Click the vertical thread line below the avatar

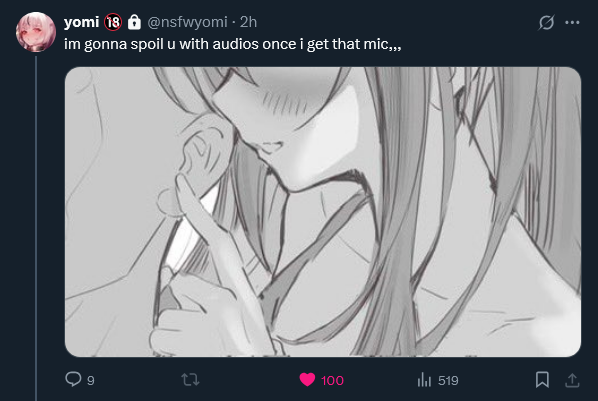tap(36, 228)
